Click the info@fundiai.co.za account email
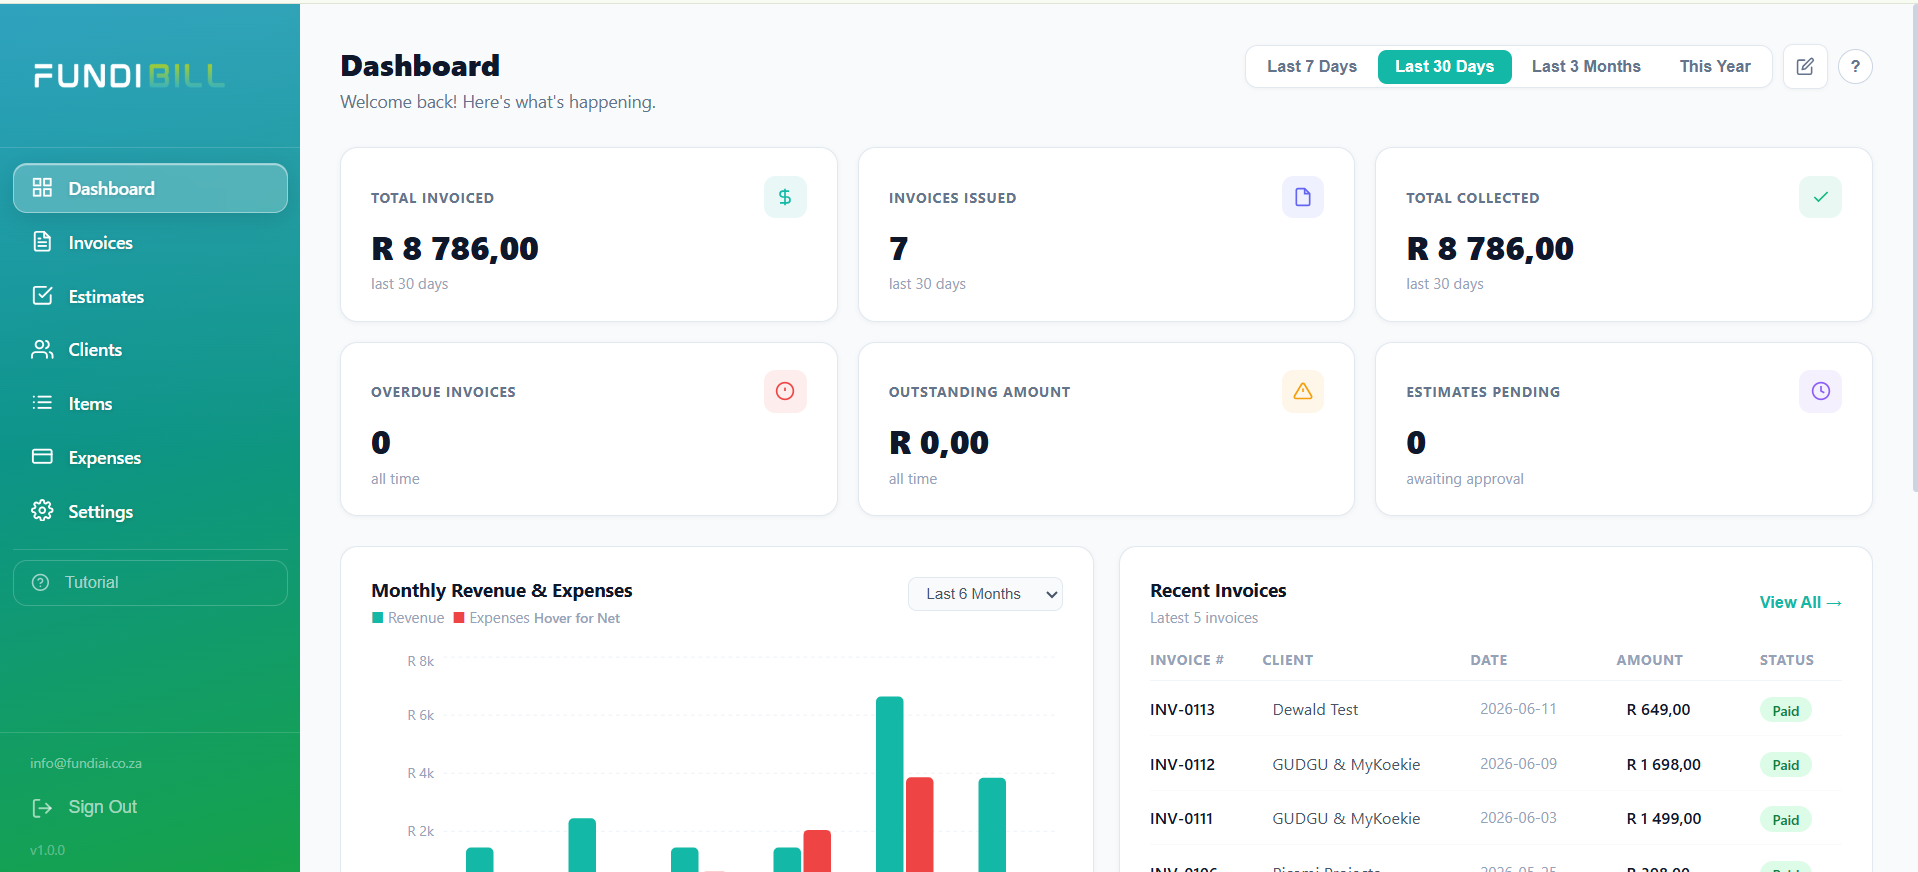This screenshot has width=1918, height=872. pos(86,763)
